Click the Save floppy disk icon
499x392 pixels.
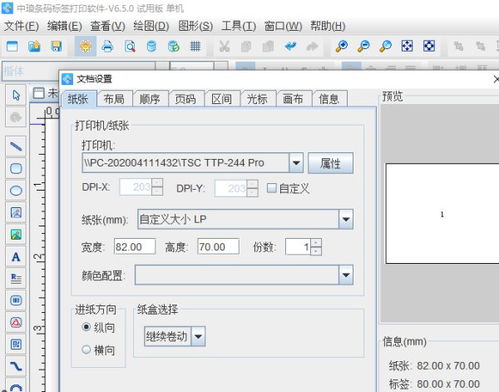[56, 46]
